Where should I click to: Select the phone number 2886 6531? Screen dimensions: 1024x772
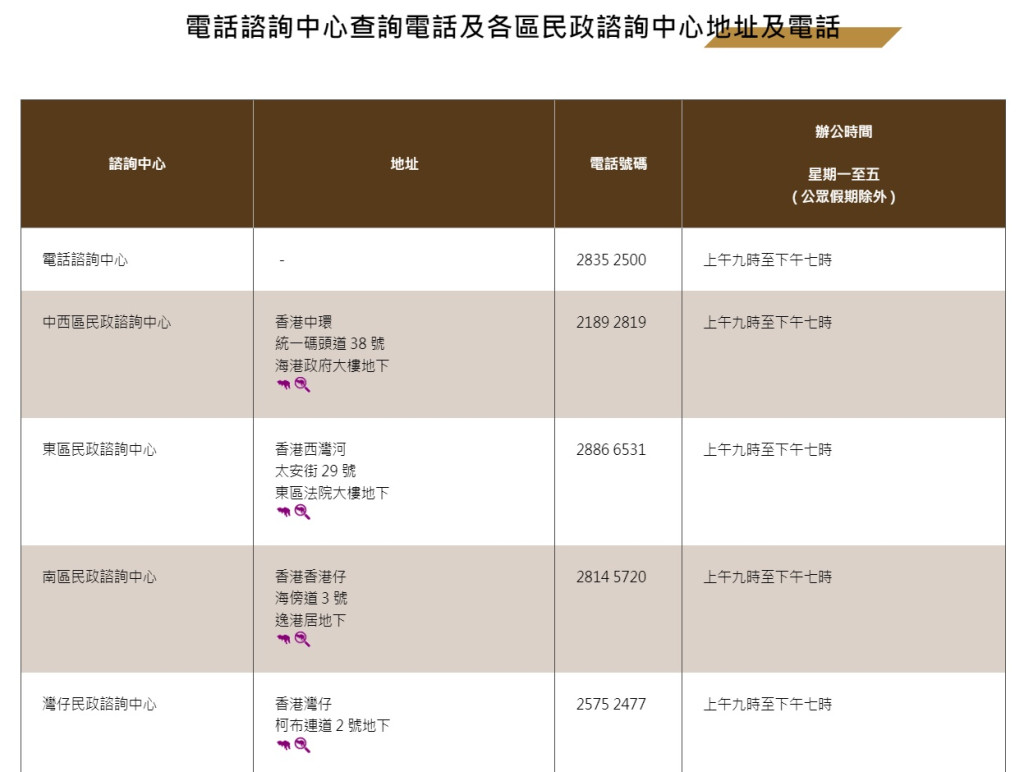611,450
